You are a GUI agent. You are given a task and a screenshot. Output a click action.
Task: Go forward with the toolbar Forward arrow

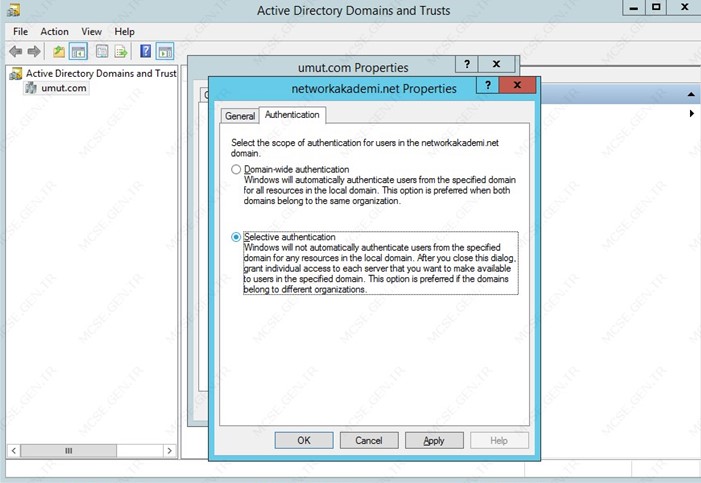(x=34, y=52)
